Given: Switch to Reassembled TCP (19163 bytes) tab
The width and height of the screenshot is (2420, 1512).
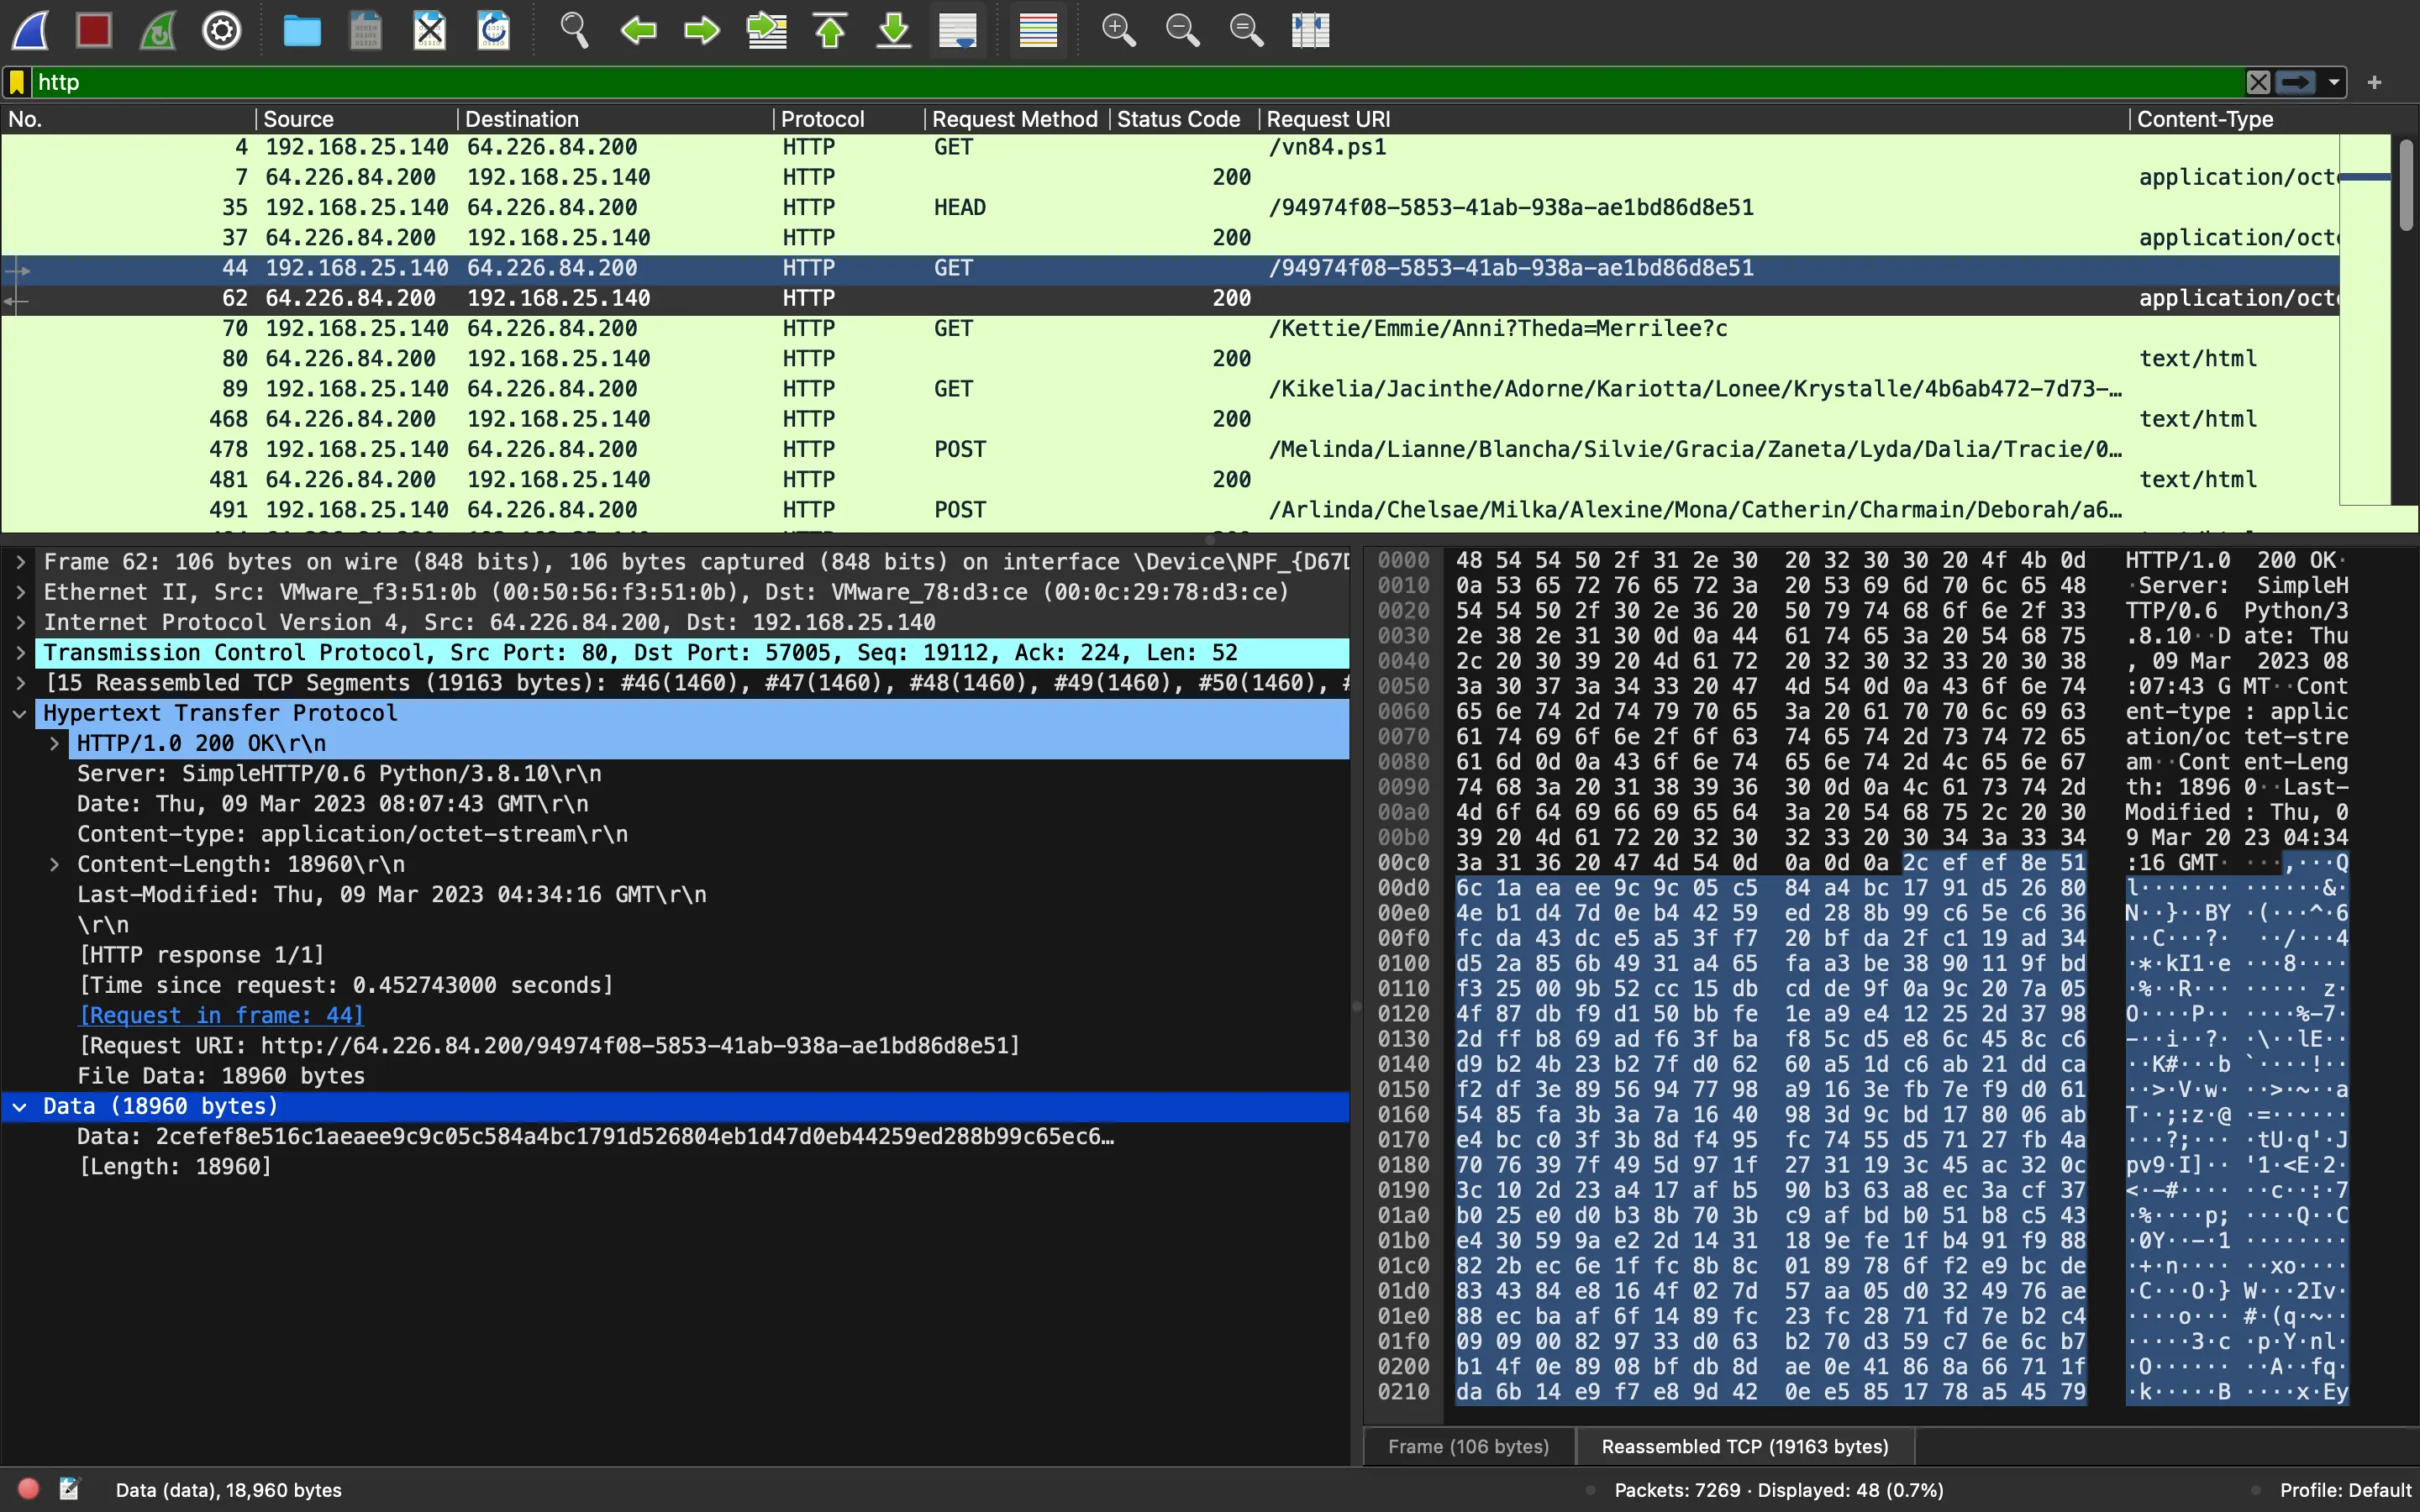Looking at the screenshot, I should [x=1745, y=1446].
